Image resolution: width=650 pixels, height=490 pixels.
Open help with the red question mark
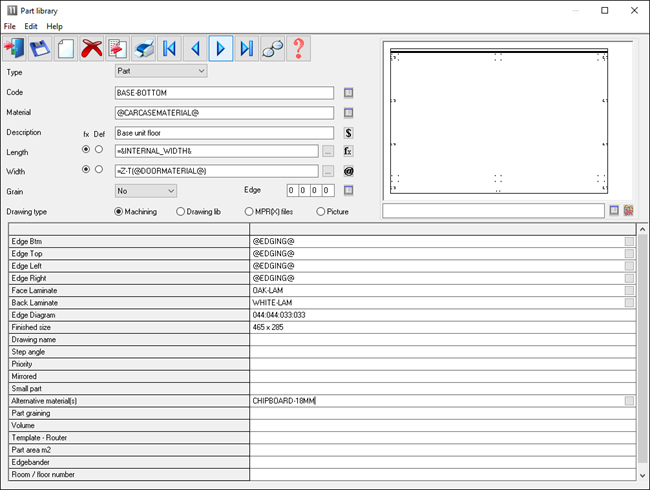(298, 48)
